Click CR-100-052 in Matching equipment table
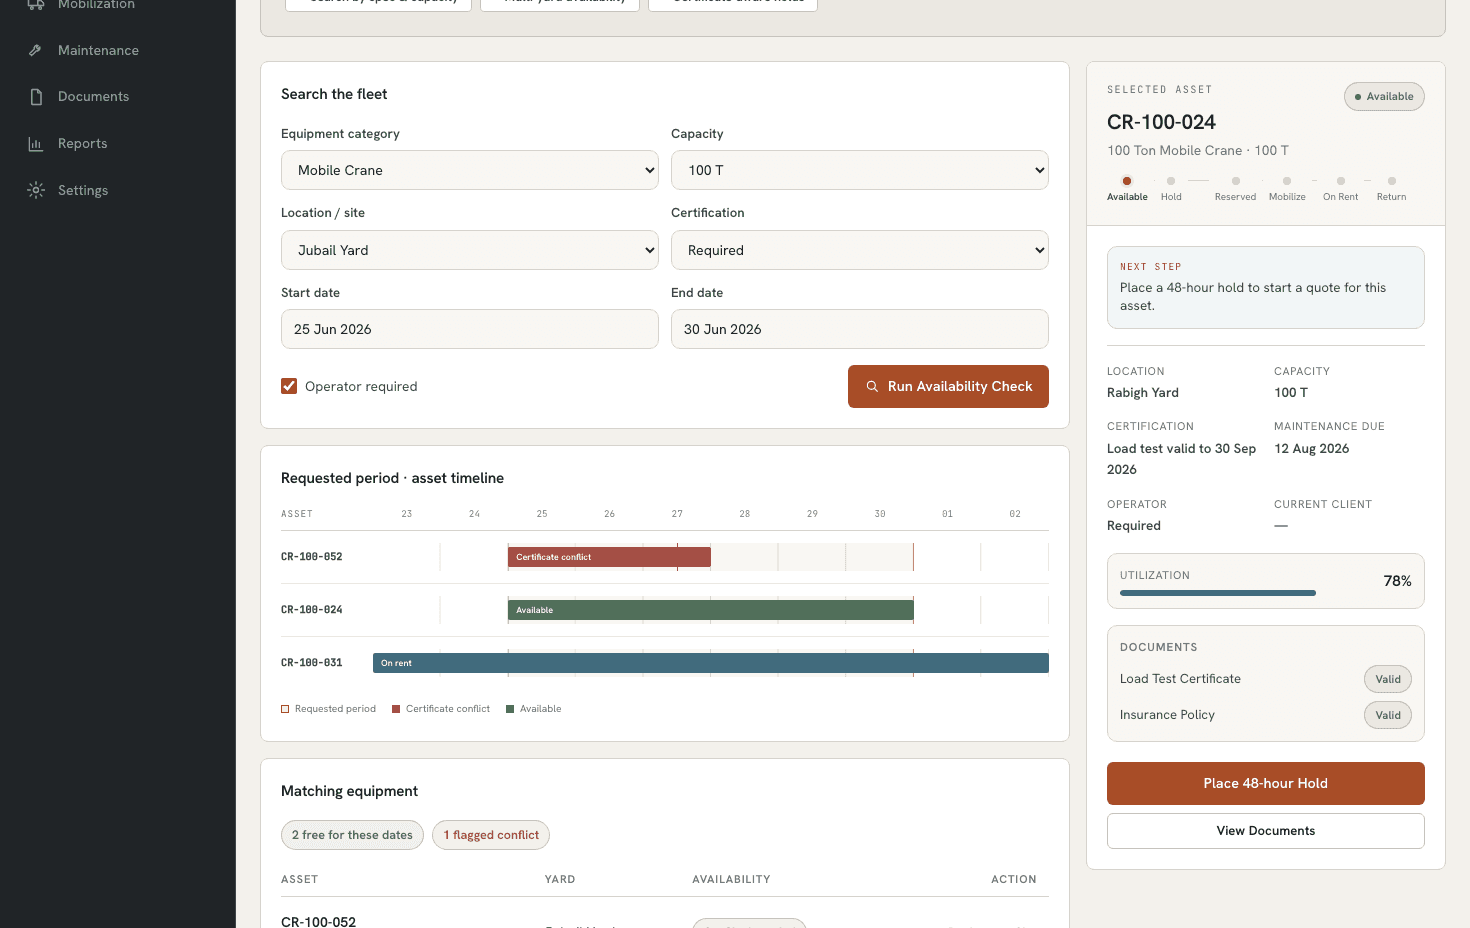1470x928 pixels. 318,921
